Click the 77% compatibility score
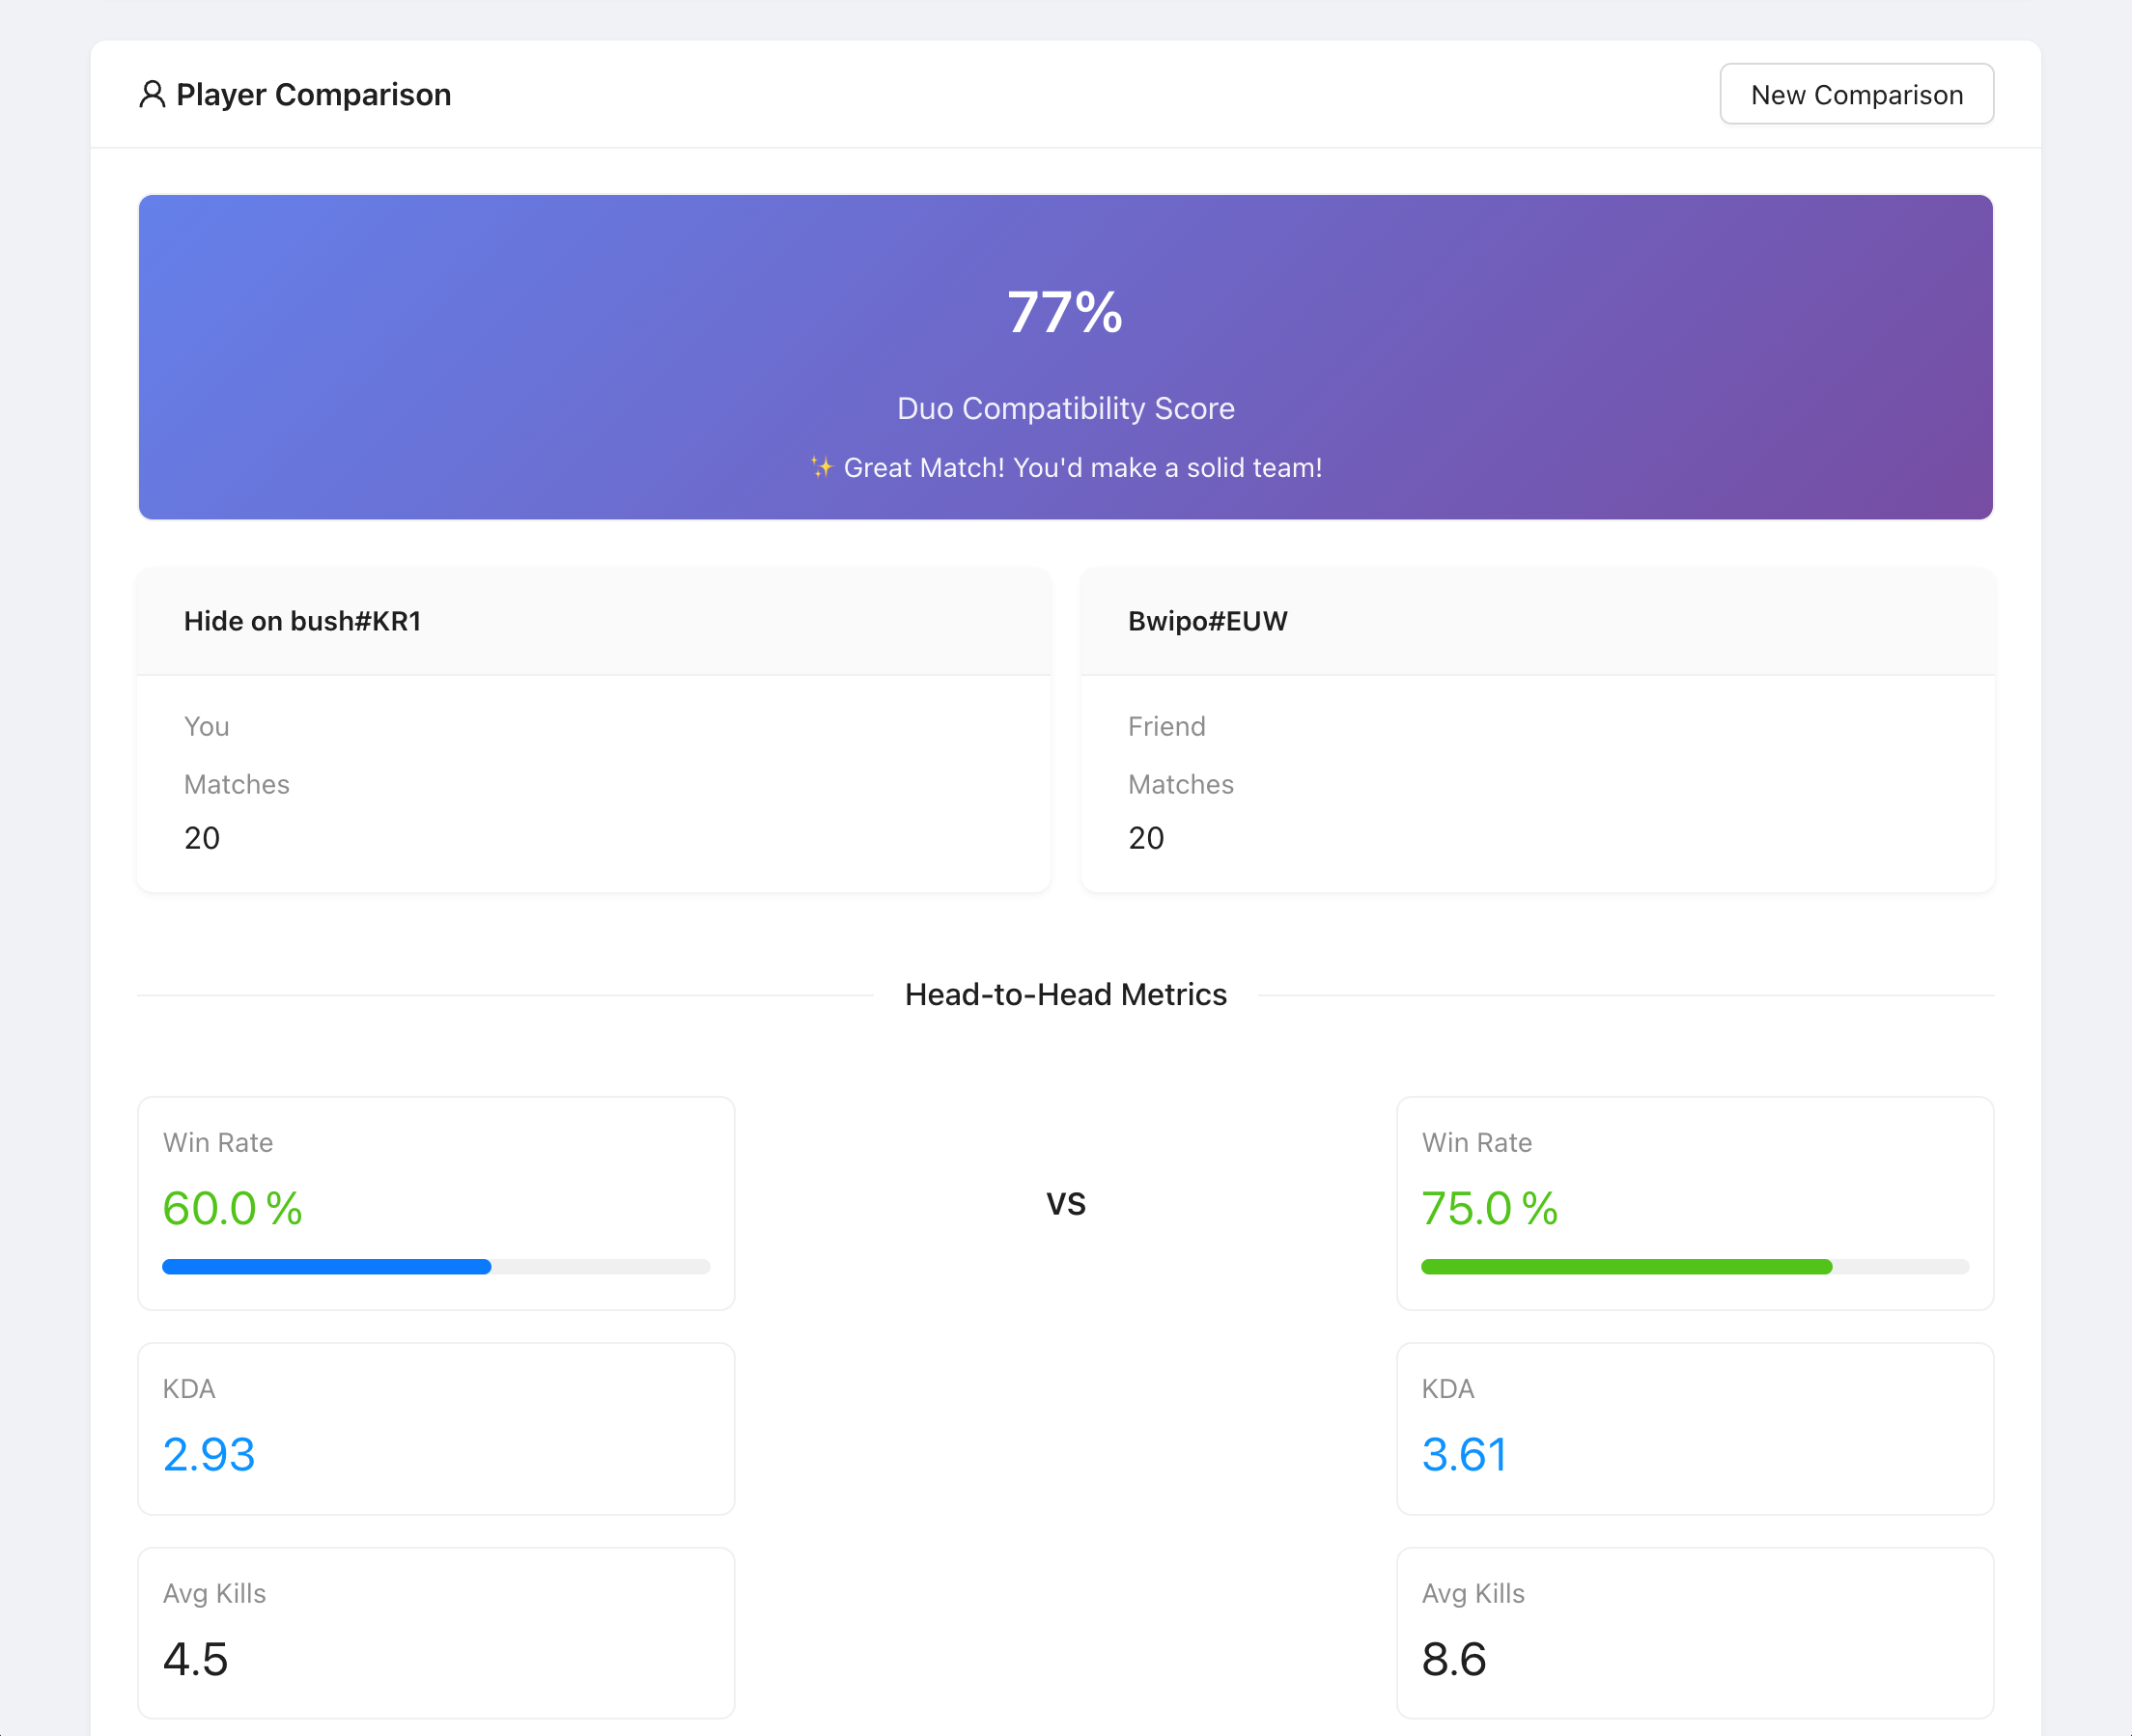The image size is (2132, 1736). [1065, 313]
